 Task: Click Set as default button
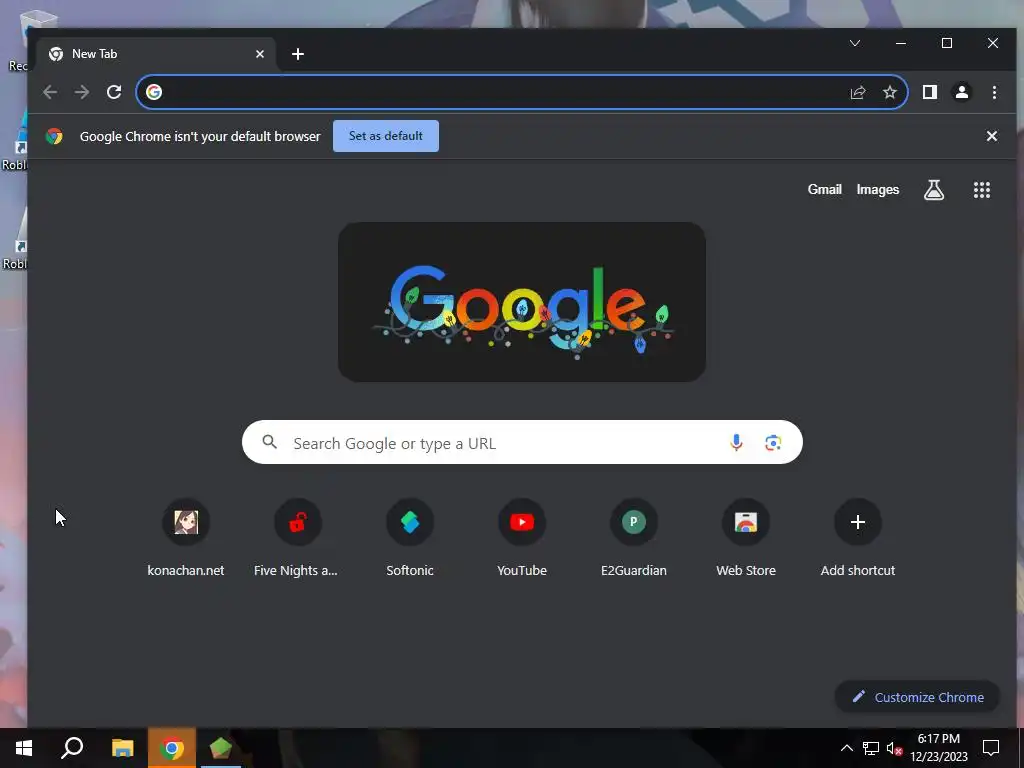(x=386, y=136)
